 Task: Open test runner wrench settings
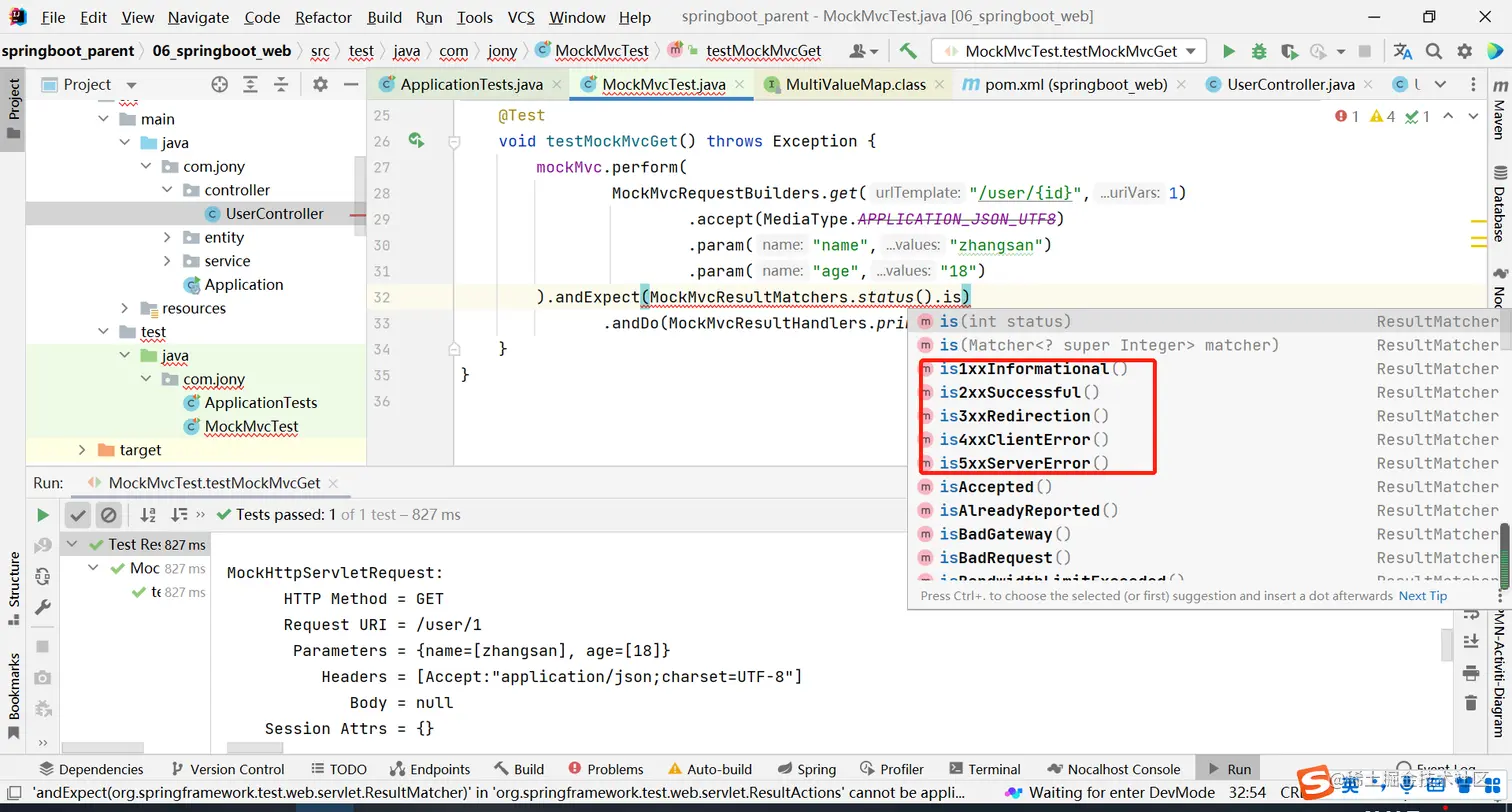point(42,607)
